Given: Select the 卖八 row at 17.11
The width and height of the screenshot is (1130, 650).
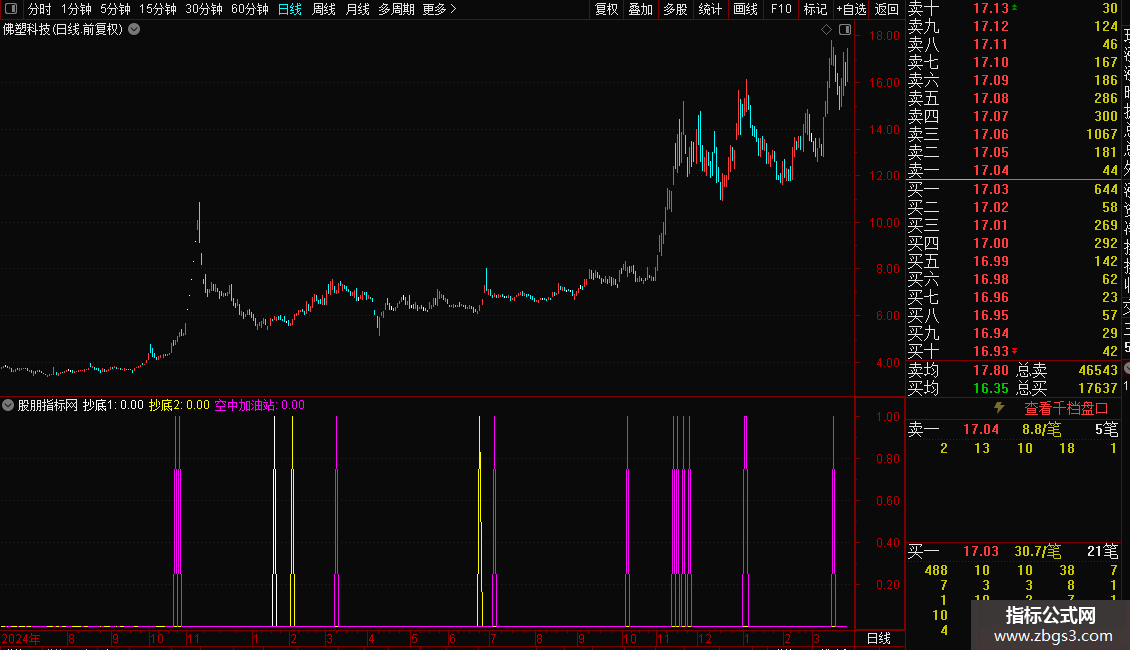Looking at the screenshot, I should point(1013,44).
